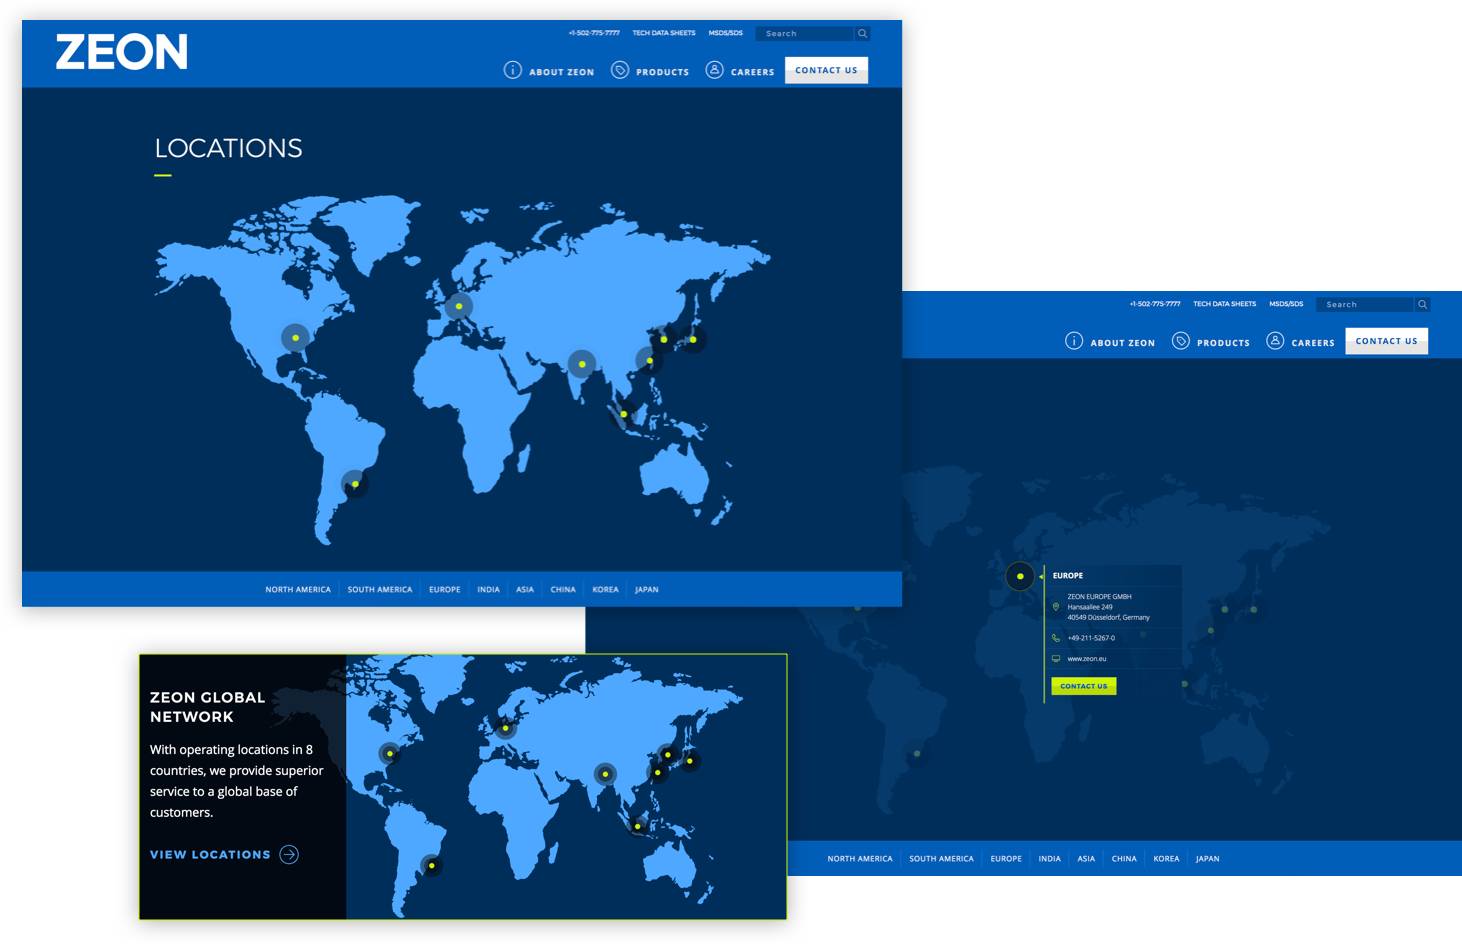Click the Search field on Locations page
The width and height of the screenshot is (1462, 944).
coord(805,33)
